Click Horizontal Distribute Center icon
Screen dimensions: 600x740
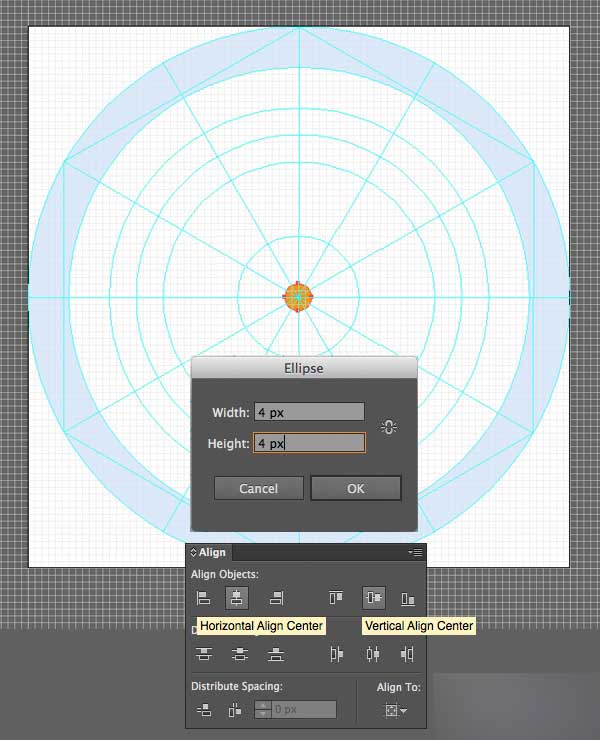pyautogui.click(x=372, y=654)
